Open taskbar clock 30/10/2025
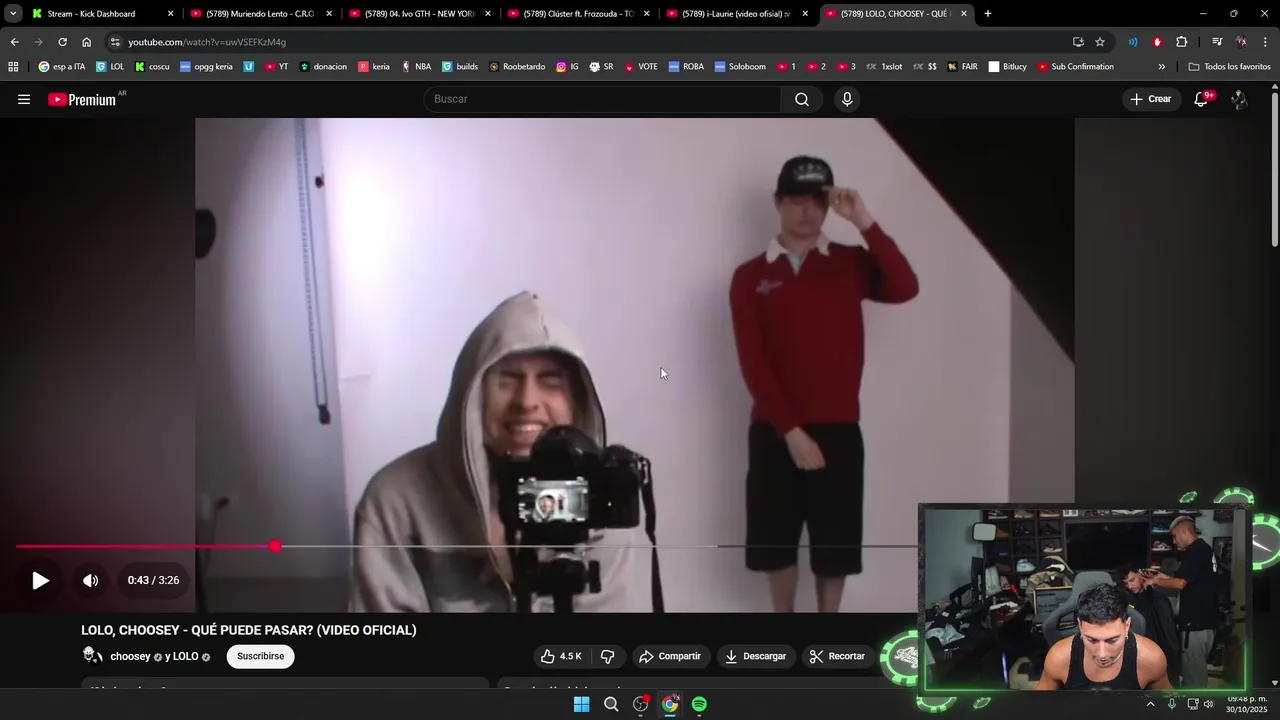This screenshot has width=1280, height=720. (x=1247, y=704)
